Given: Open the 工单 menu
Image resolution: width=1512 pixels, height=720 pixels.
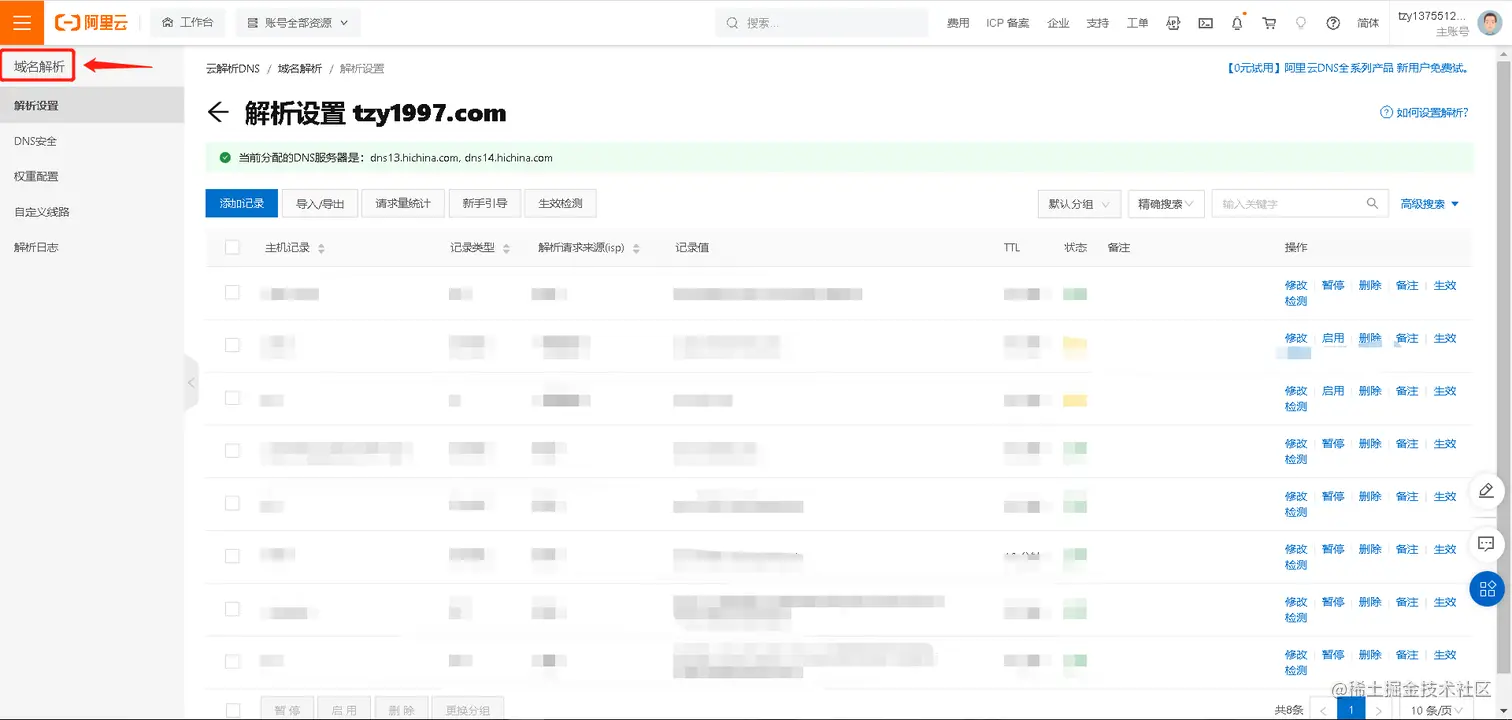Looking at the screenshot, I should coord(1138,23).
